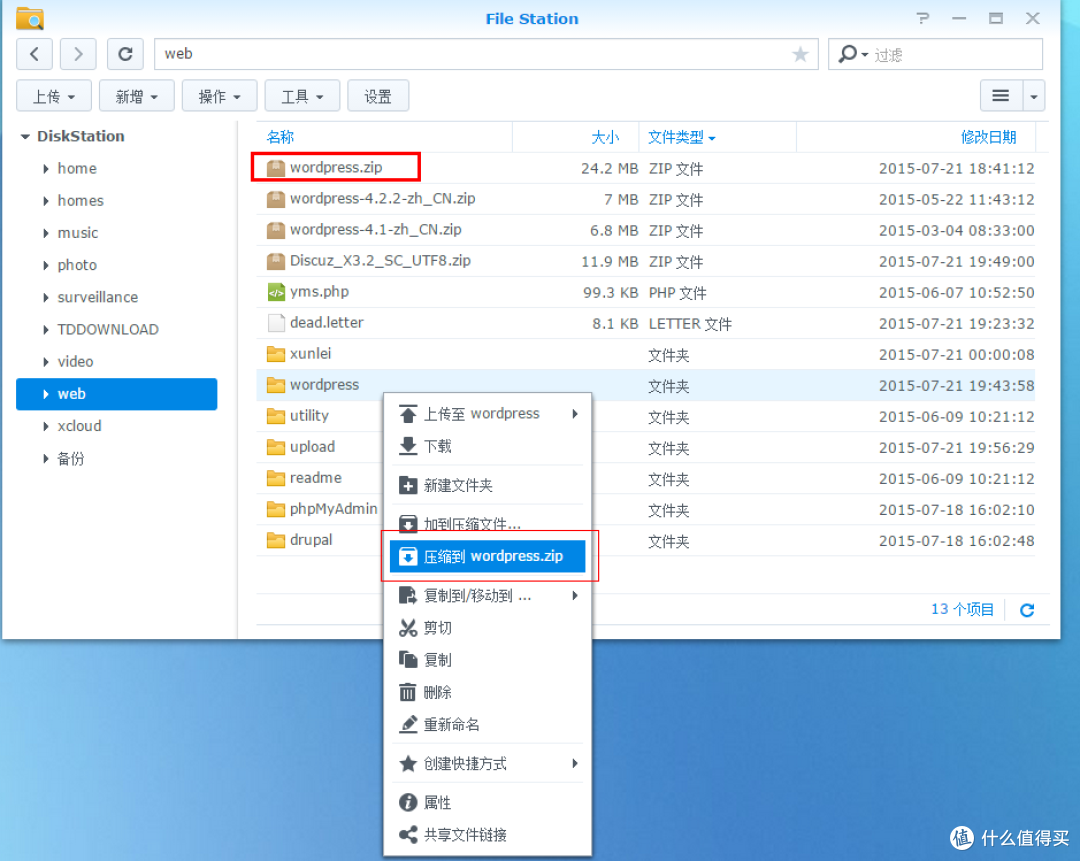
Task: Go forward with the right arrow button
Action: point(79,54)
